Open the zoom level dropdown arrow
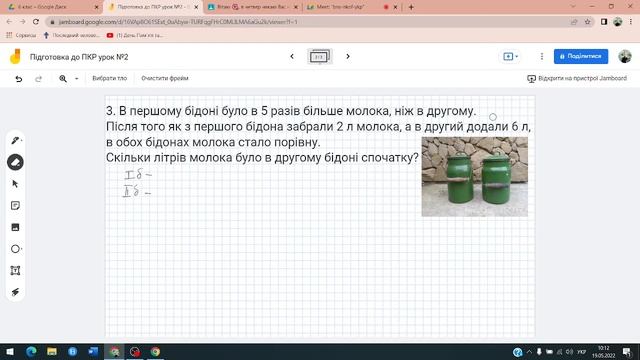Image resolution: width=640 pixels, height=360 pixels. [76, 78]
